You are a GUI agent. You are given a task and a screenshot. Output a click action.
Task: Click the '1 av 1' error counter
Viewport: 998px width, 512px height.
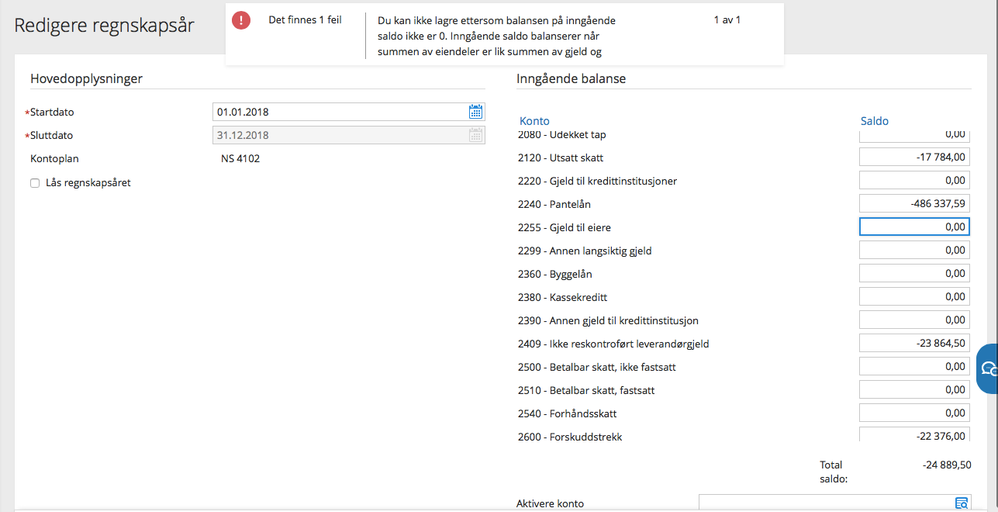[x=727, y=20]
